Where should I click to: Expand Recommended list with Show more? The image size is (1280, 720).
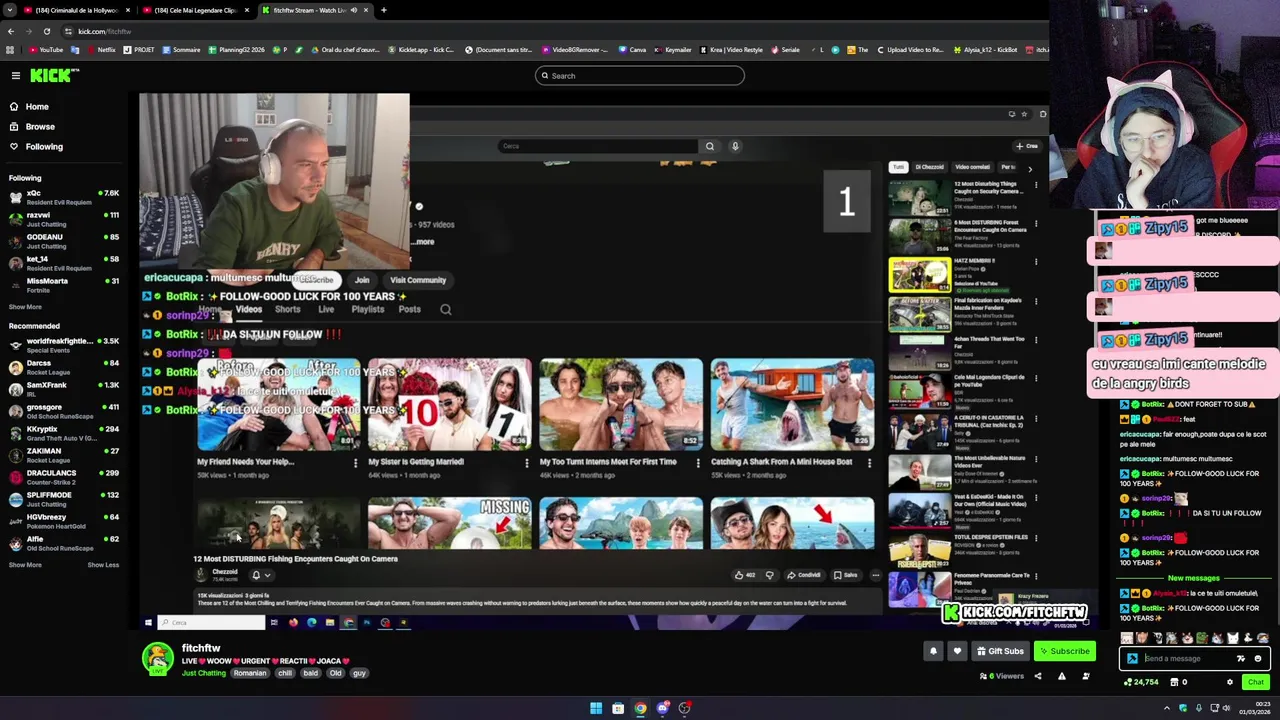[x=25, y=565]
